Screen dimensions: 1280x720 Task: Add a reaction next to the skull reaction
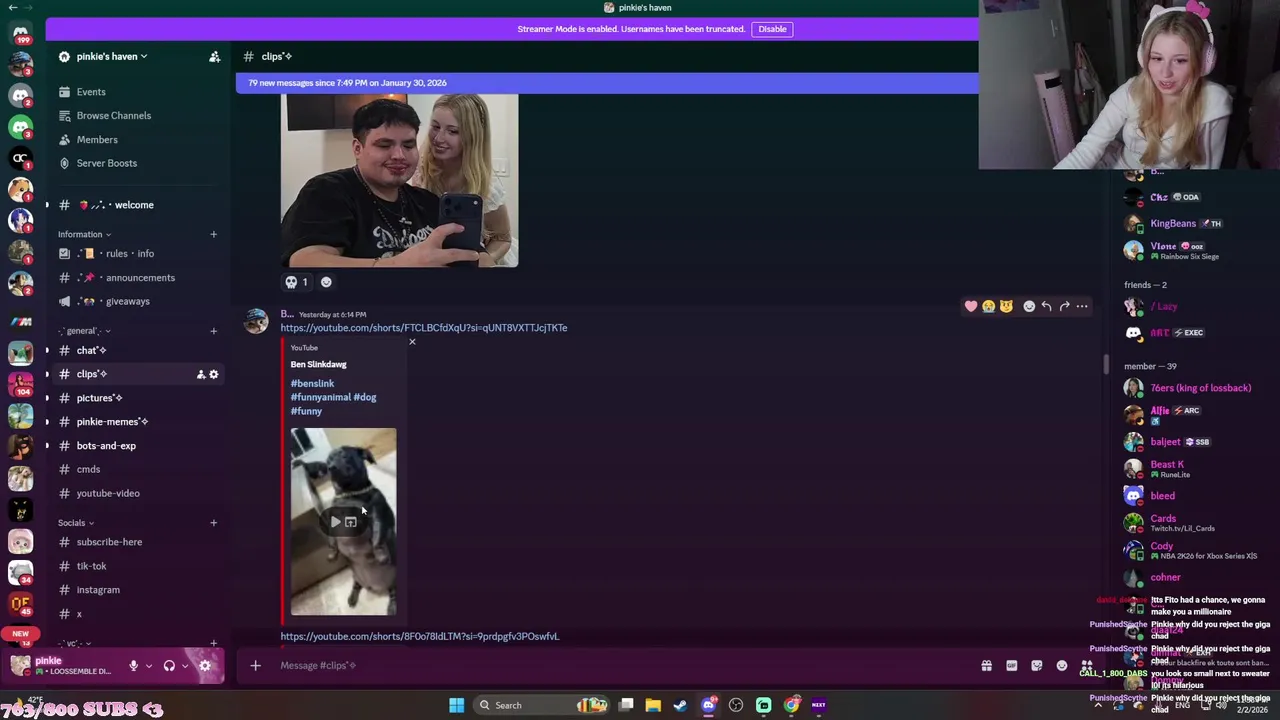(326, 282)
